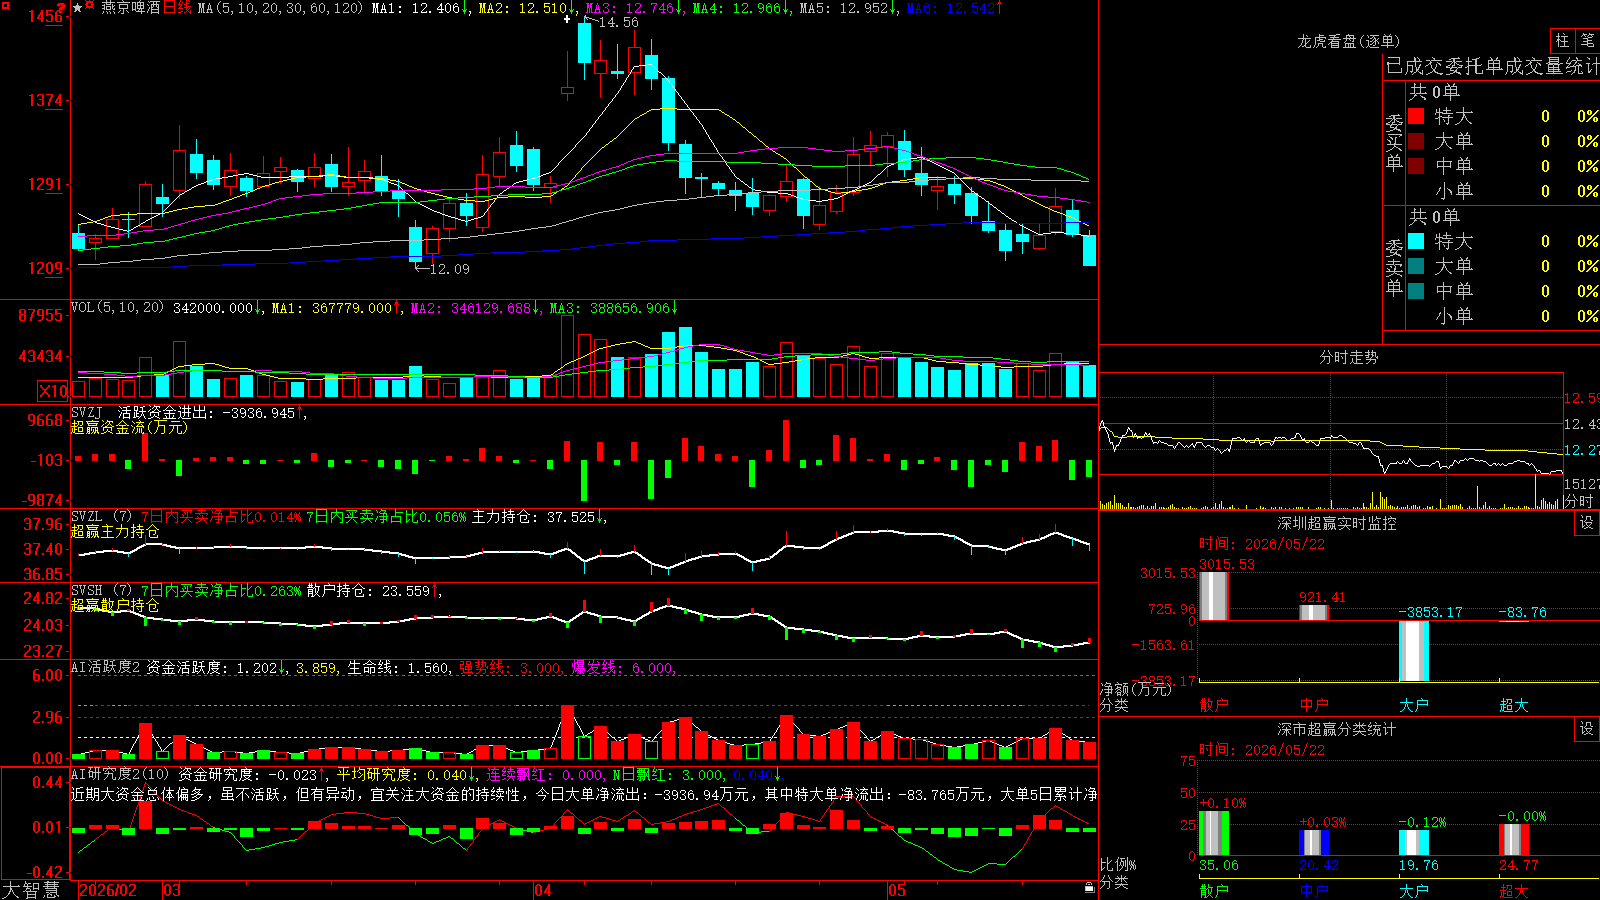
Task: Click the 散户持仓: 23.559 value
Action: 368,591
